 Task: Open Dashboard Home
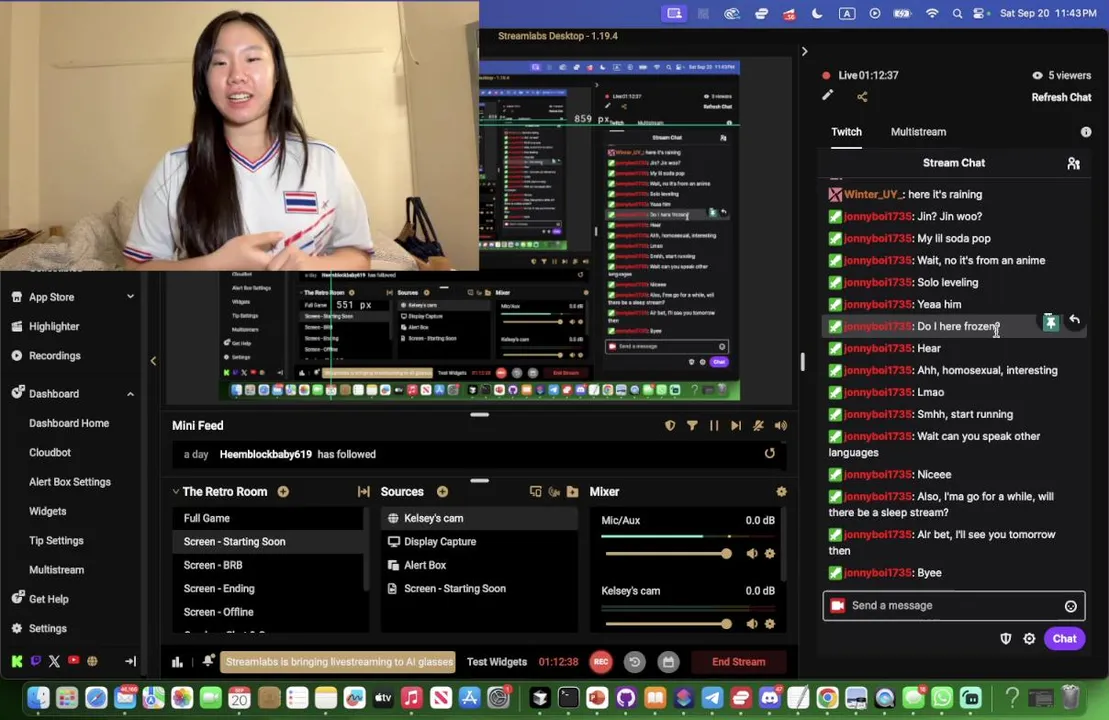tap(69, 423)
